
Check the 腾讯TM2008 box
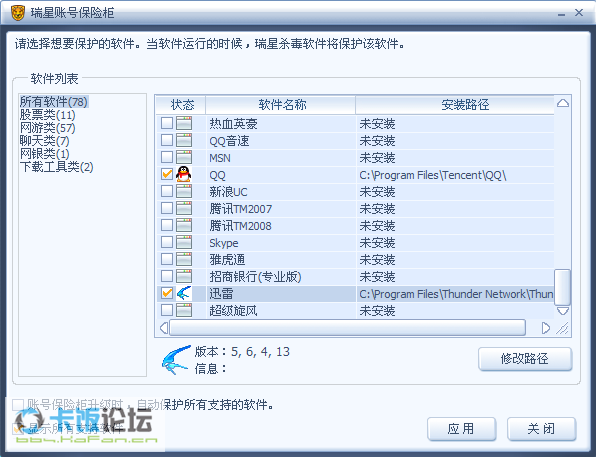coord(167,225)
